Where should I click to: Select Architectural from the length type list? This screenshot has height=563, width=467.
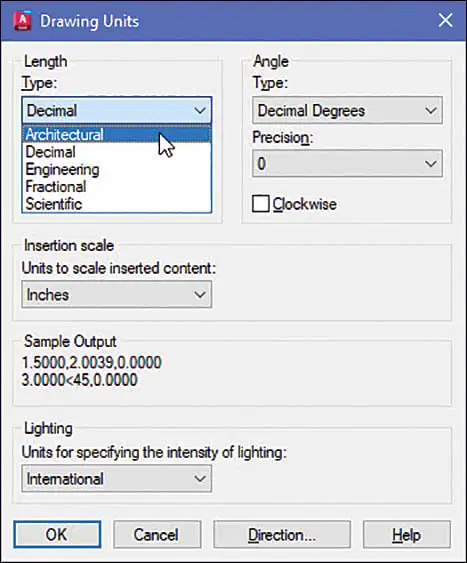tap(117, 135)
